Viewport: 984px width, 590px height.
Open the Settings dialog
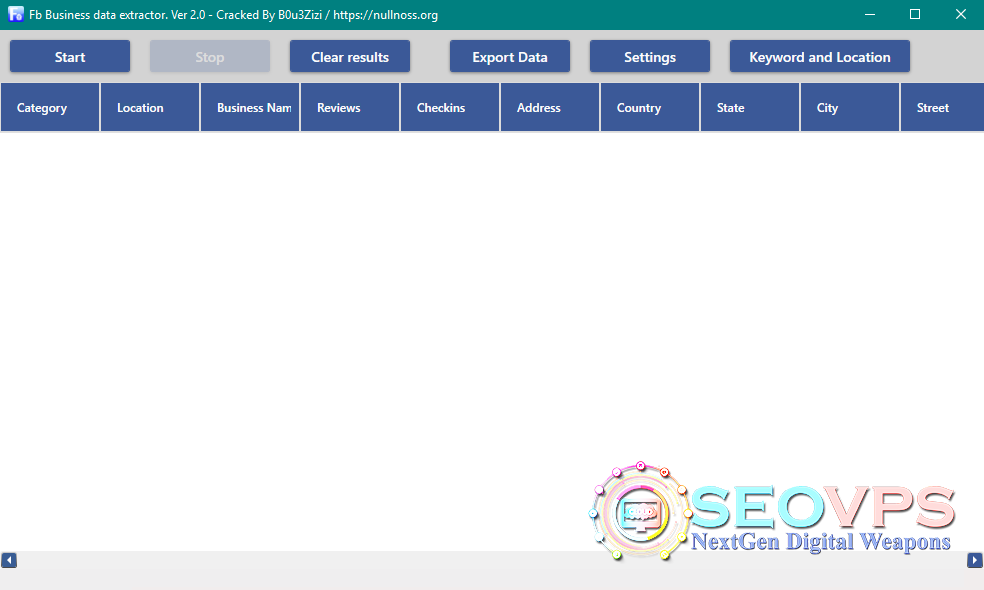point(650,56)
